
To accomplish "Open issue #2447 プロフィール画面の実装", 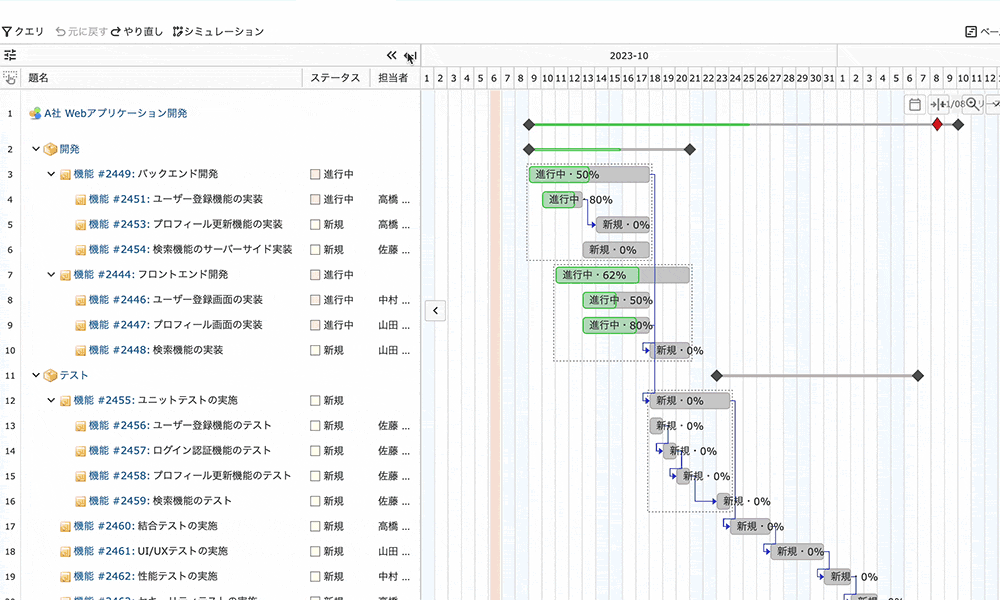I will tap(175, 325).
